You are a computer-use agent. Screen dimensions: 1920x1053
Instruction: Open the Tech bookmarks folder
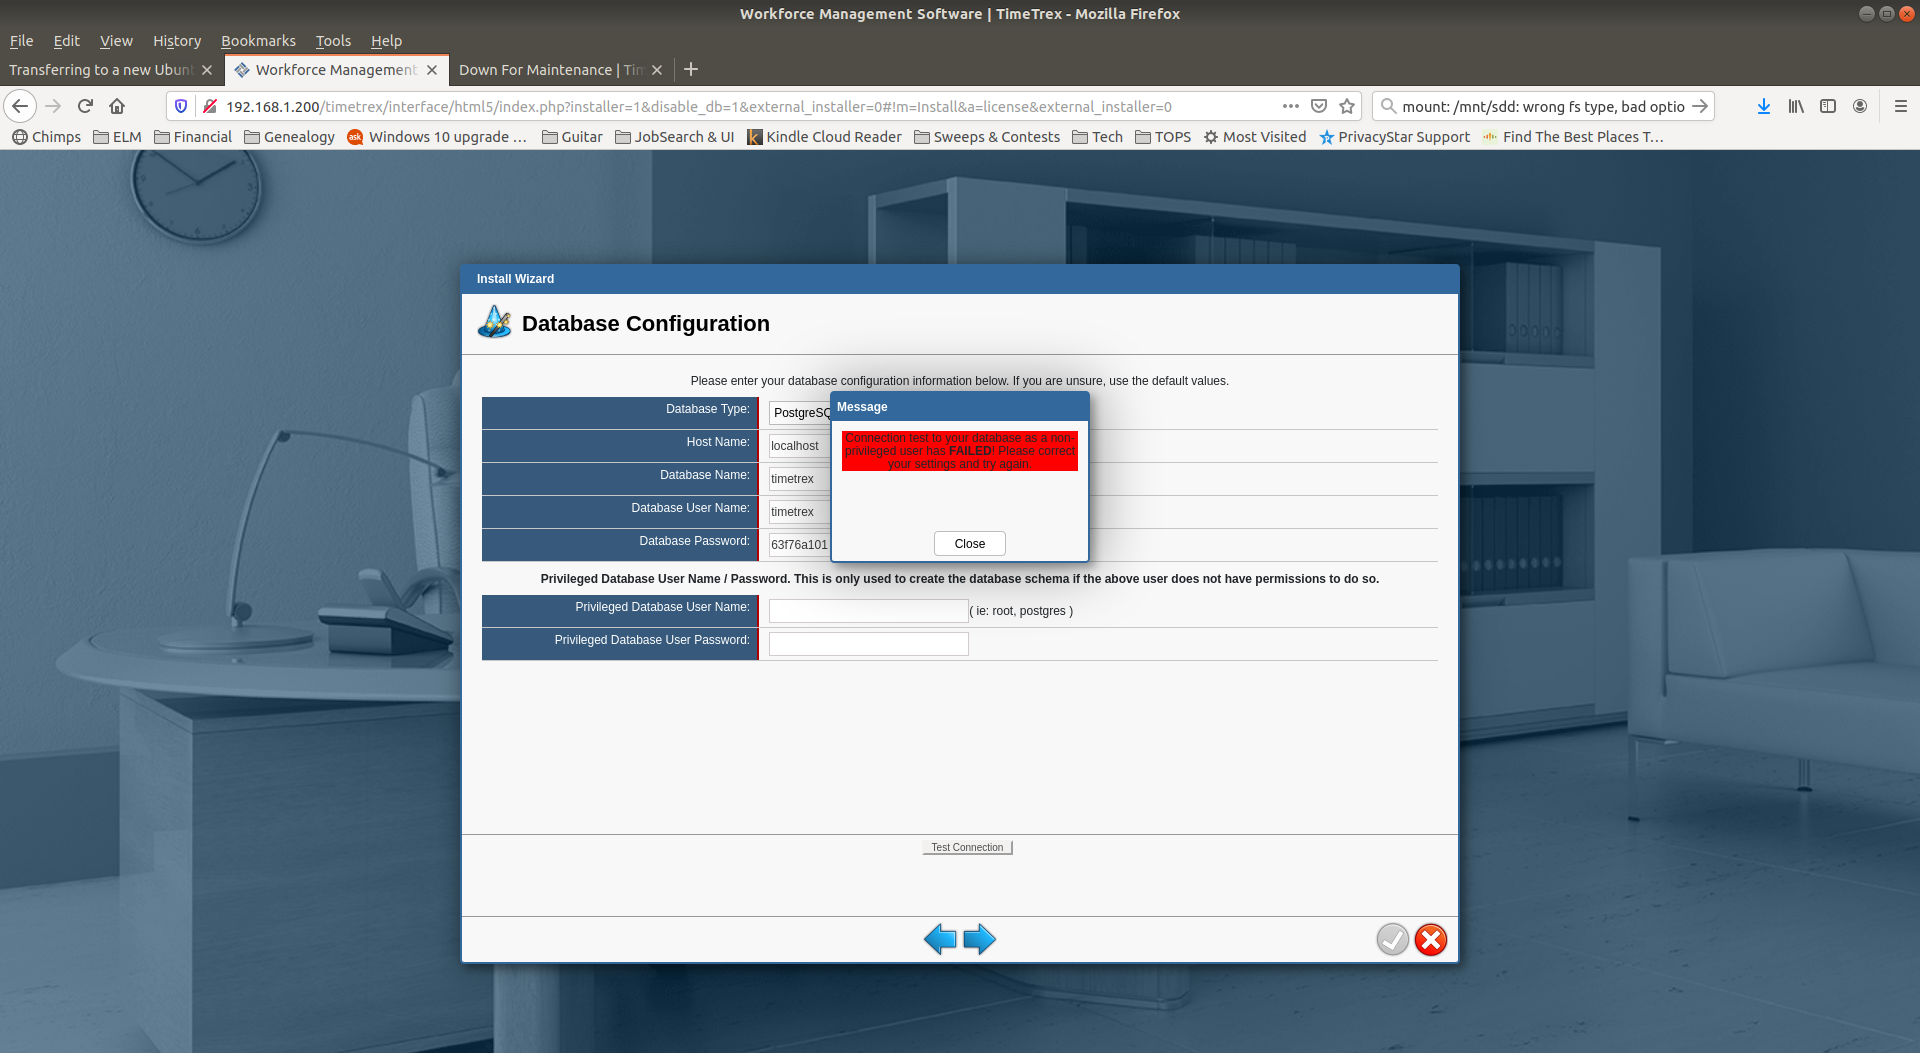(1097, 137)
